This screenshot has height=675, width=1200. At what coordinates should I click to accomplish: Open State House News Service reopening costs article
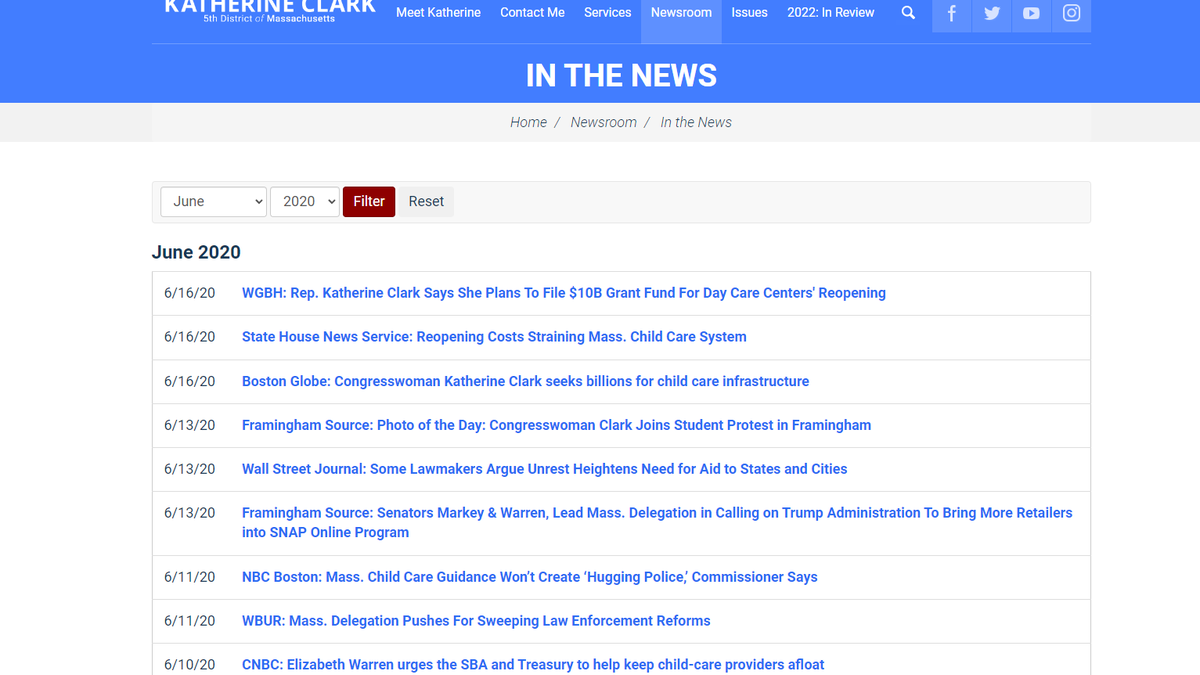tap(494, 337)
